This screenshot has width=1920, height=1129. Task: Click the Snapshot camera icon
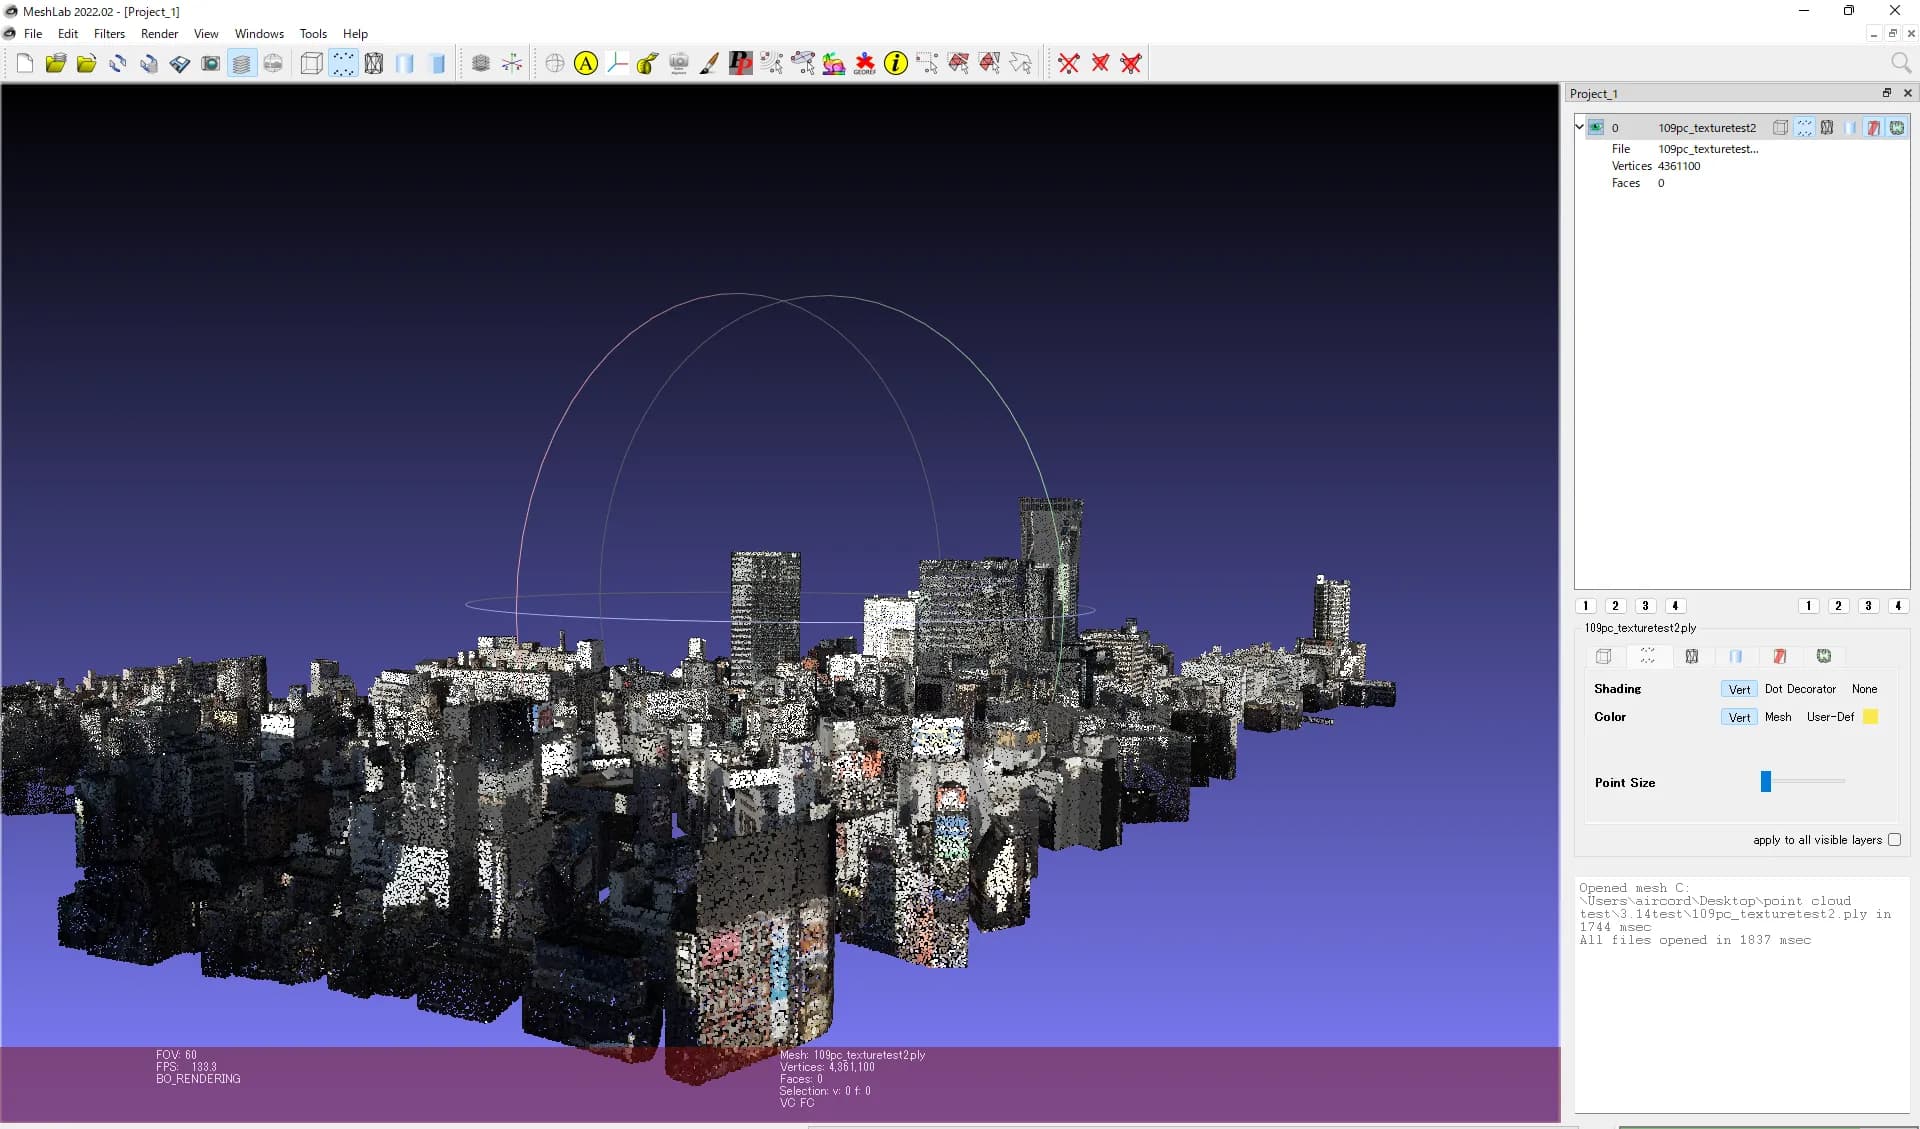pyautogui.click(x=210, y=64)
